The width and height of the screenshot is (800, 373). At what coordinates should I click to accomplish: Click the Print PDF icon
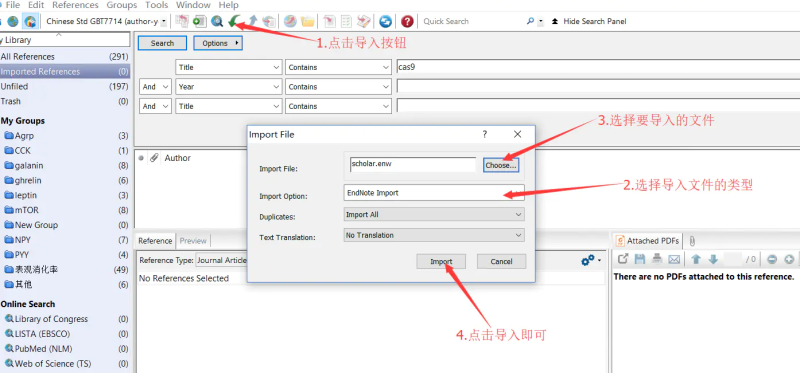(x=657, y=259)
